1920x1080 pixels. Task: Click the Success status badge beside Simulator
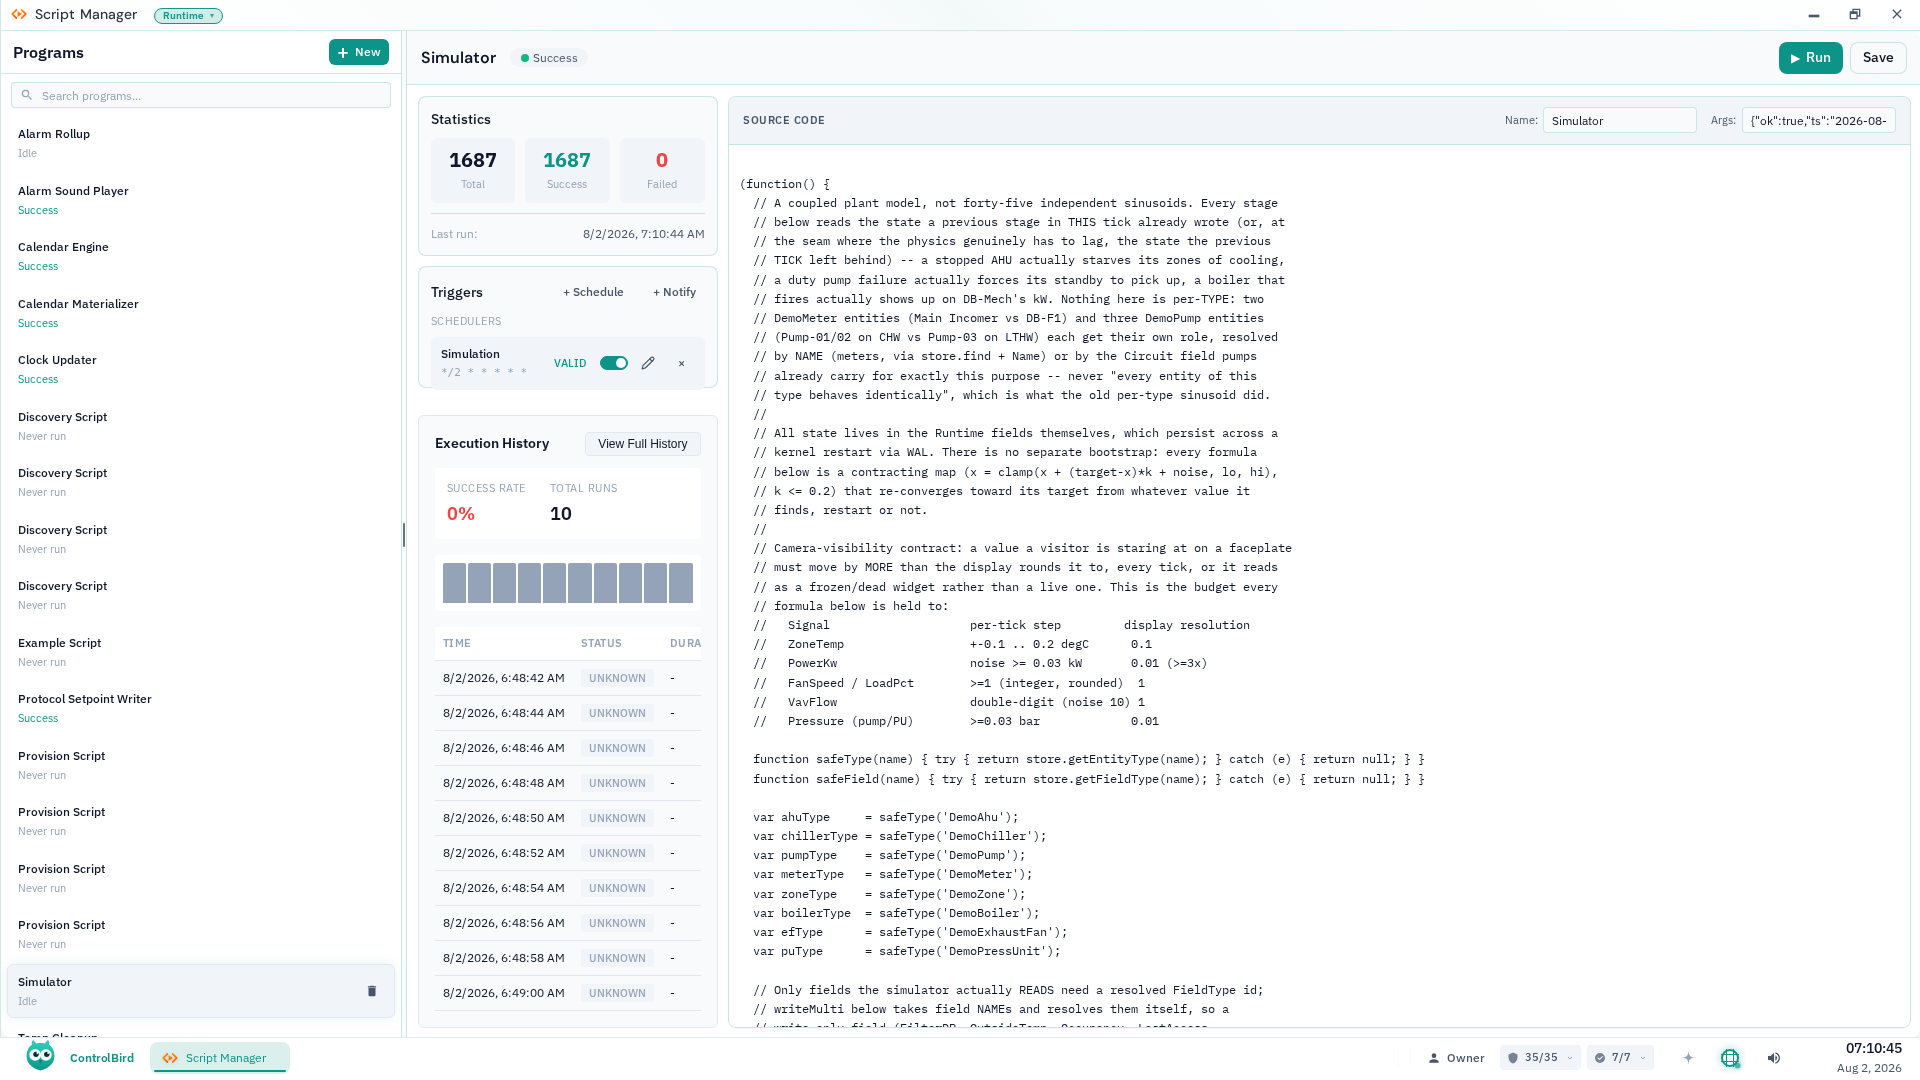point(549,58)
